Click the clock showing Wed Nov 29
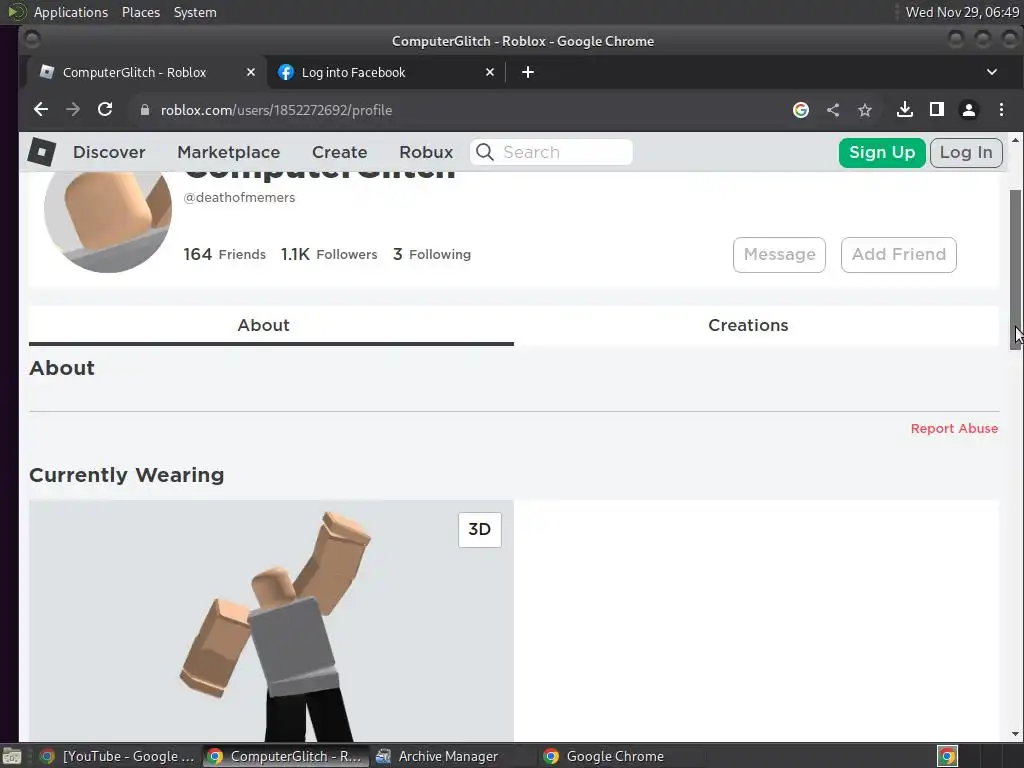The height and width of the screenshot is (768, 1024). pos(962,12)
